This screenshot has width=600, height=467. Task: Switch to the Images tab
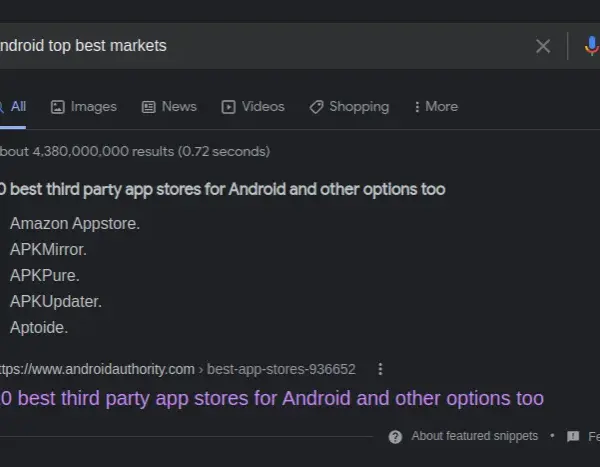point(84,106)
